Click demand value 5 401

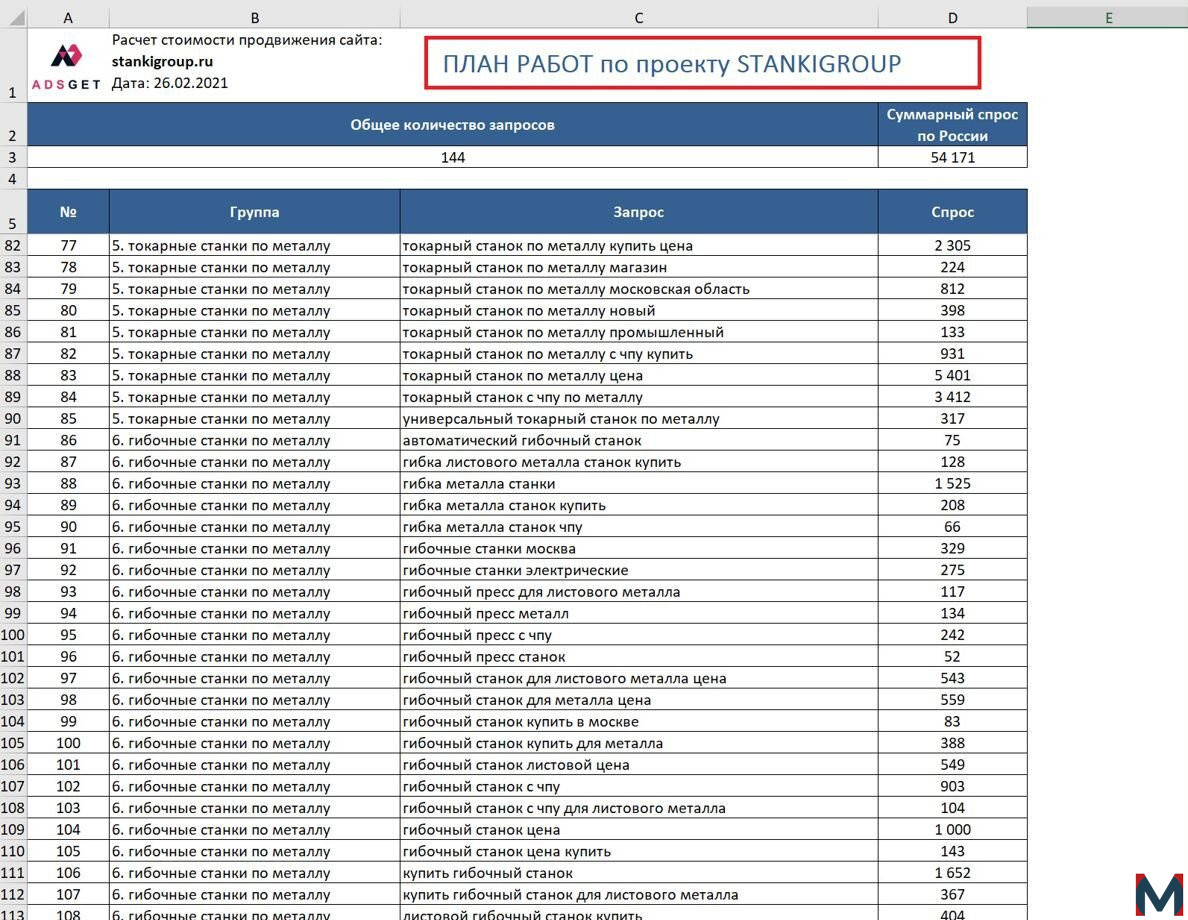click(952, 375)
